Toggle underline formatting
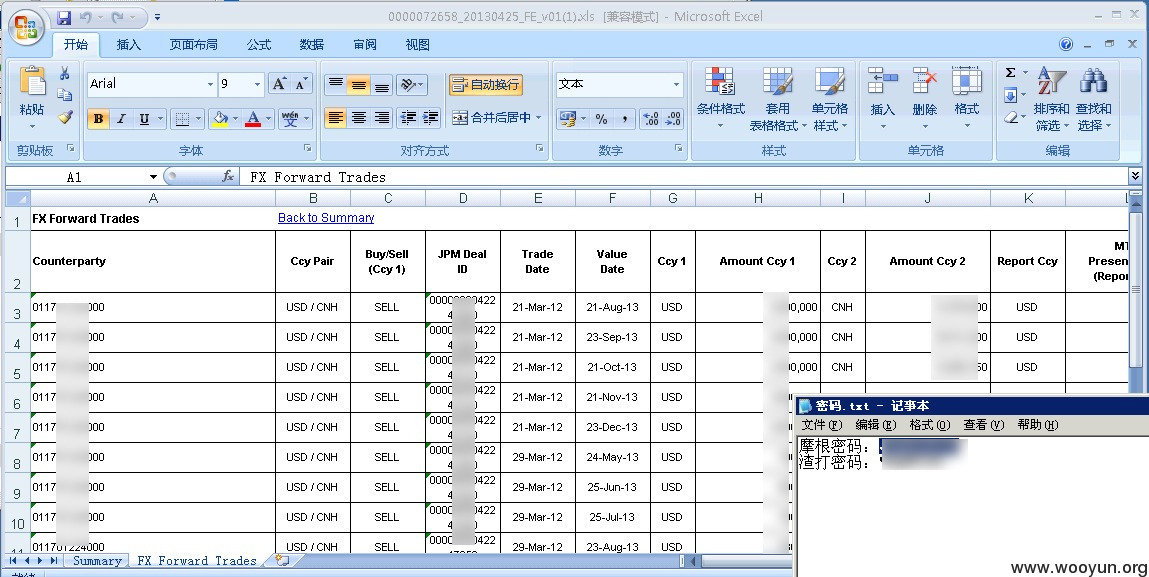The width and height of the screenshot is (1149, 577). [144, 119]
